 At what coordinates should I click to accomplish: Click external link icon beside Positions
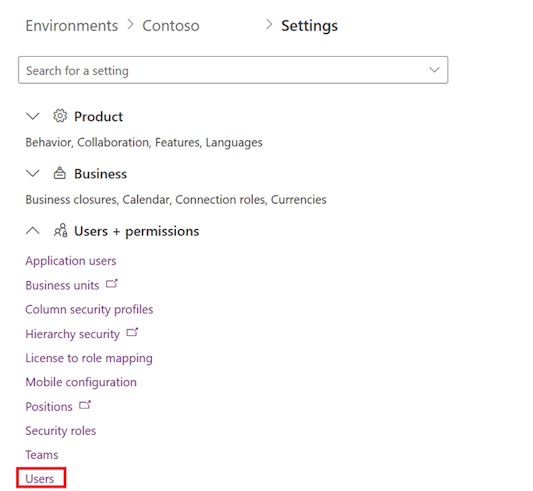(x=85, y=405)
